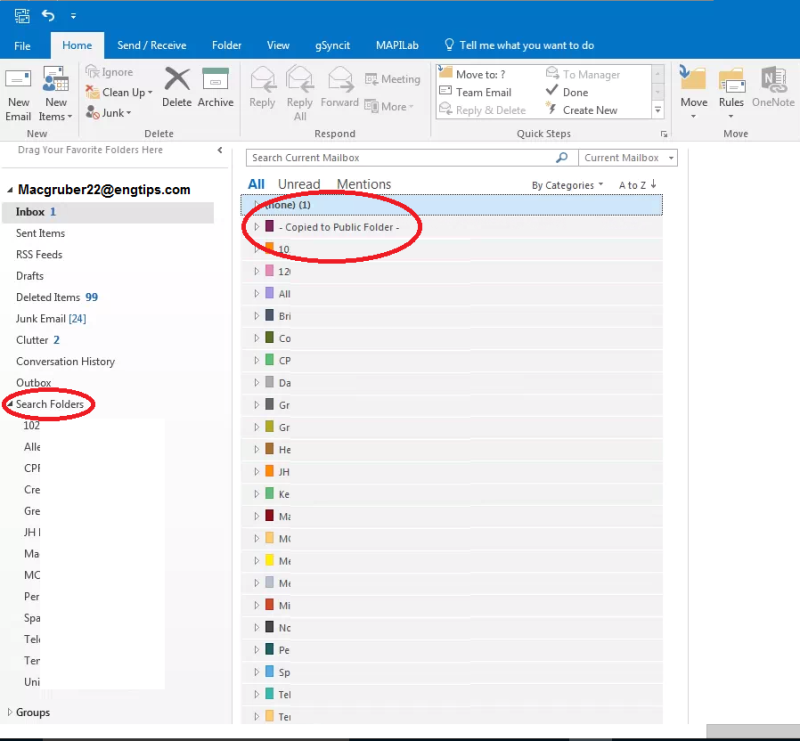Open the New Items menu
The image size is (800, 741).
[x=56, y=94]
